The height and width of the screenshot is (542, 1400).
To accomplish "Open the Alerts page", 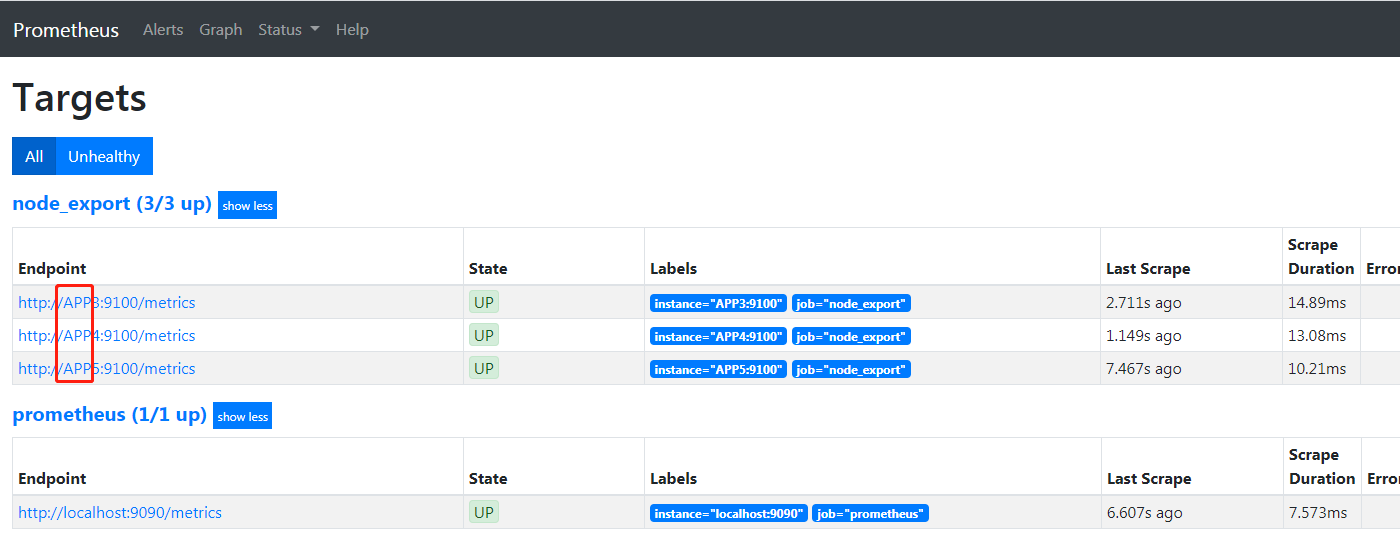I will click(163, 30).
